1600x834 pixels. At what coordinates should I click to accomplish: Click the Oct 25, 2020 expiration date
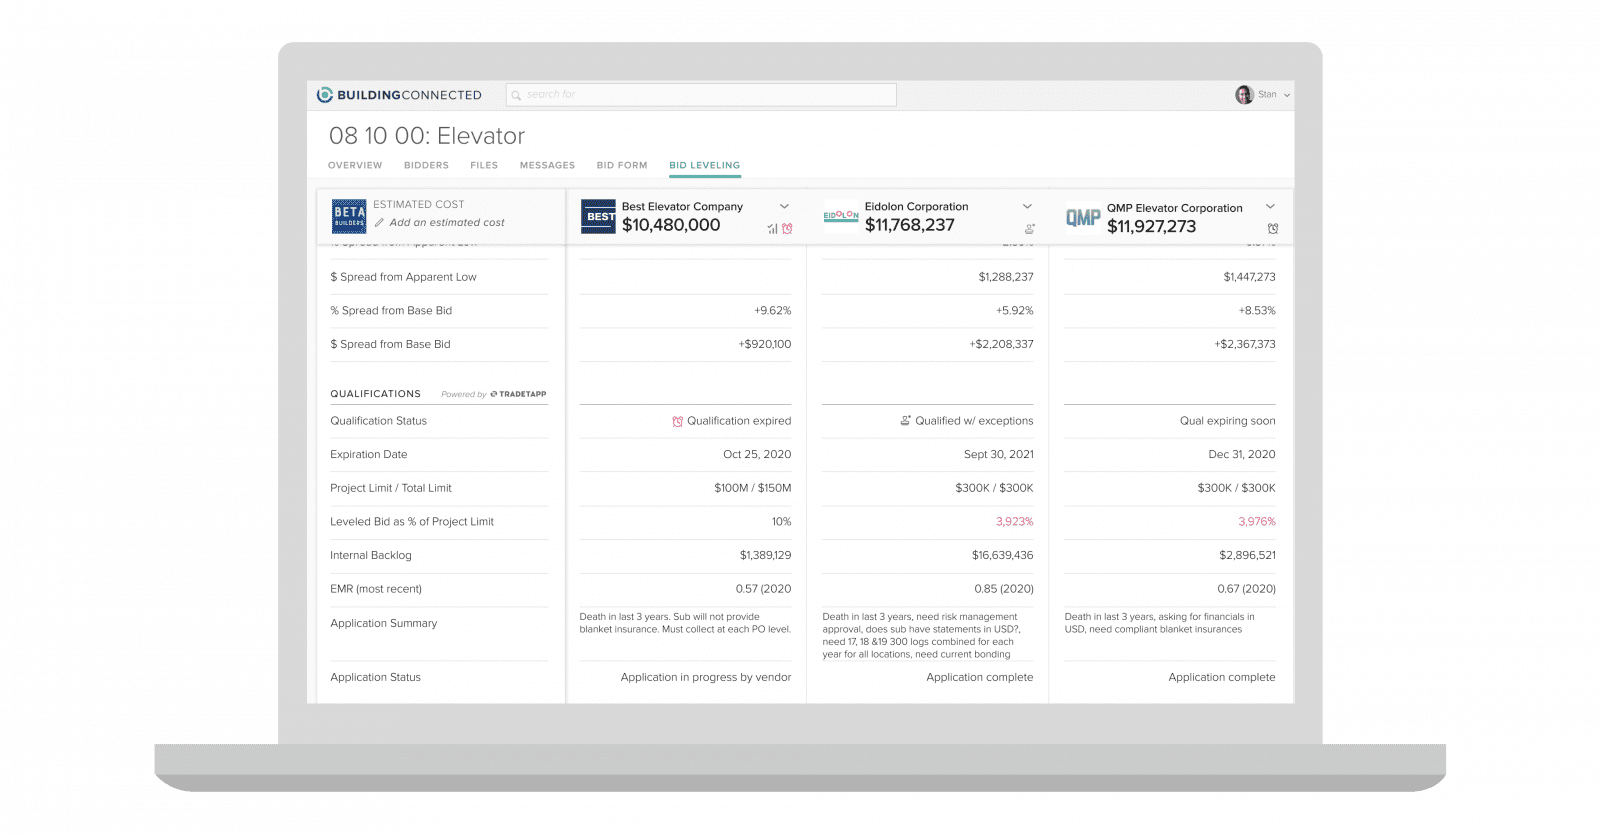pos(757,454)
